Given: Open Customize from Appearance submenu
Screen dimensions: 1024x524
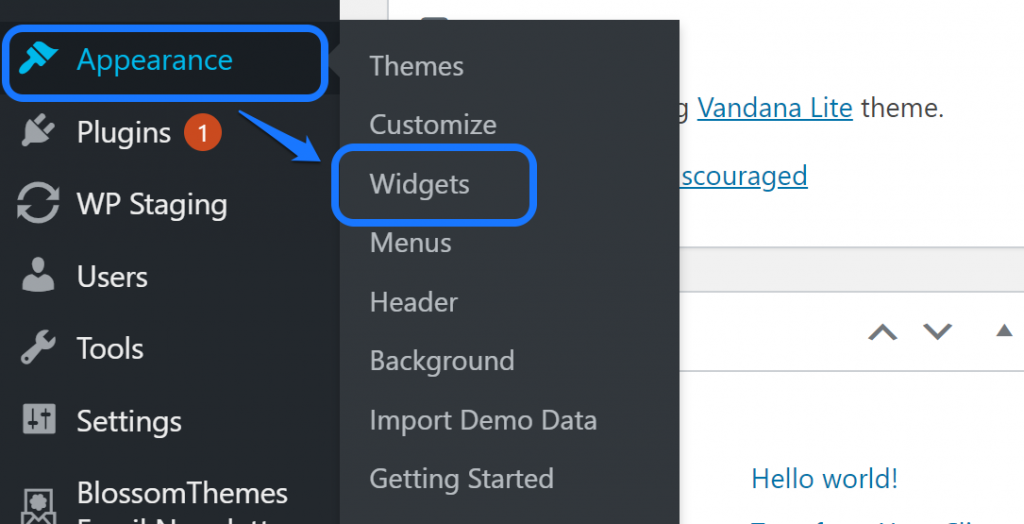Looking at the screenshot, I should (x=432, y=125).
